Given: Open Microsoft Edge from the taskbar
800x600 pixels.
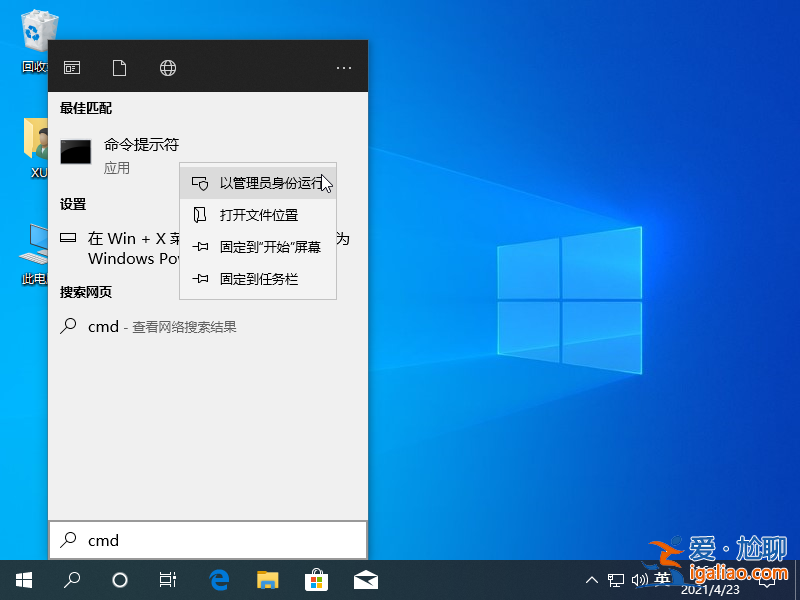Looking at the screenshot, I should (218, 578).
